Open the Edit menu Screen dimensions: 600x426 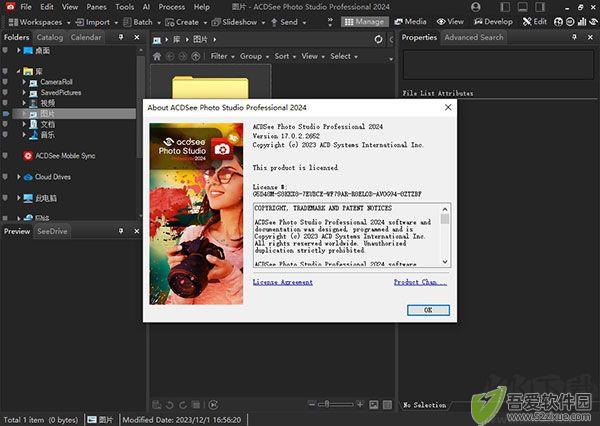47,7
